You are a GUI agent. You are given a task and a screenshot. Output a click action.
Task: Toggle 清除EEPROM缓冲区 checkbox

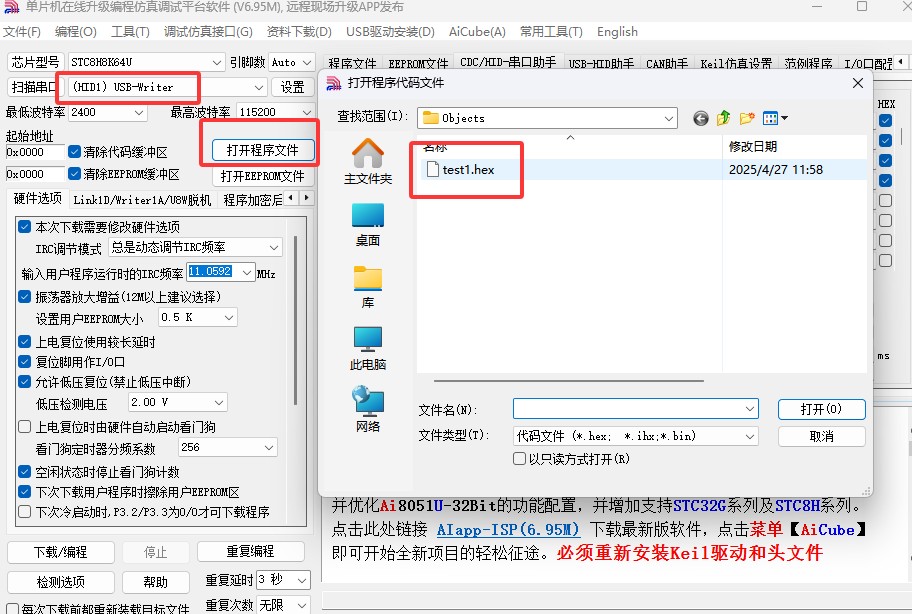pyautogui.click(x=74, y=174)
